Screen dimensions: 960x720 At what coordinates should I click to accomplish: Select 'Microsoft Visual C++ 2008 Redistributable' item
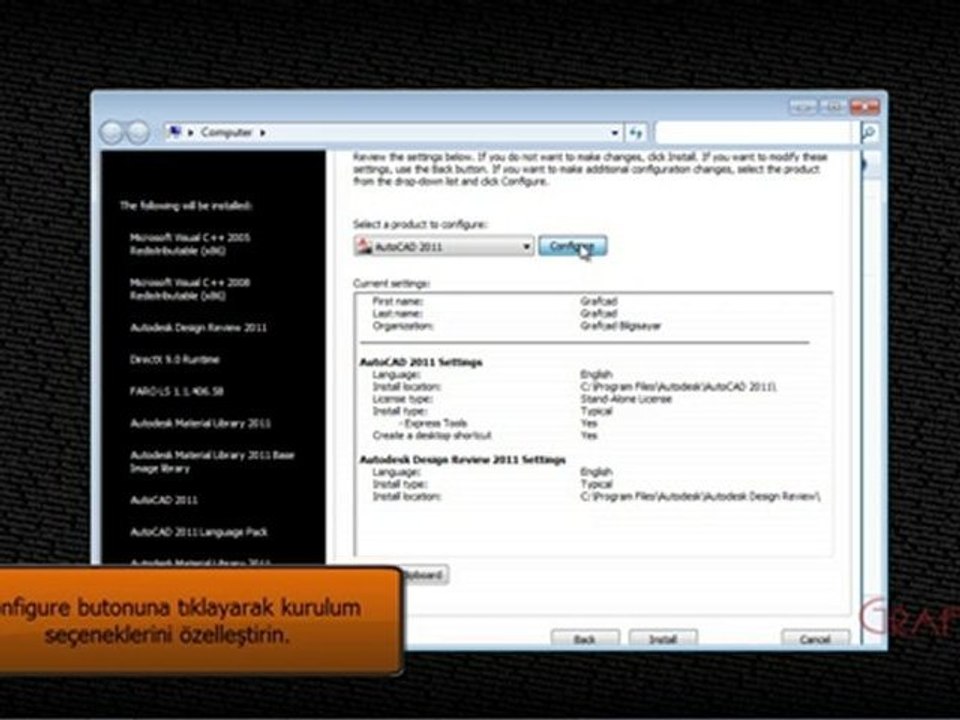tap(190, 289)
